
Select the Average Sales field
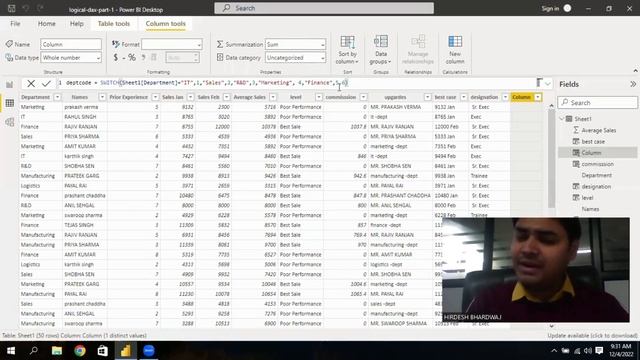click(x=599, y=130)
